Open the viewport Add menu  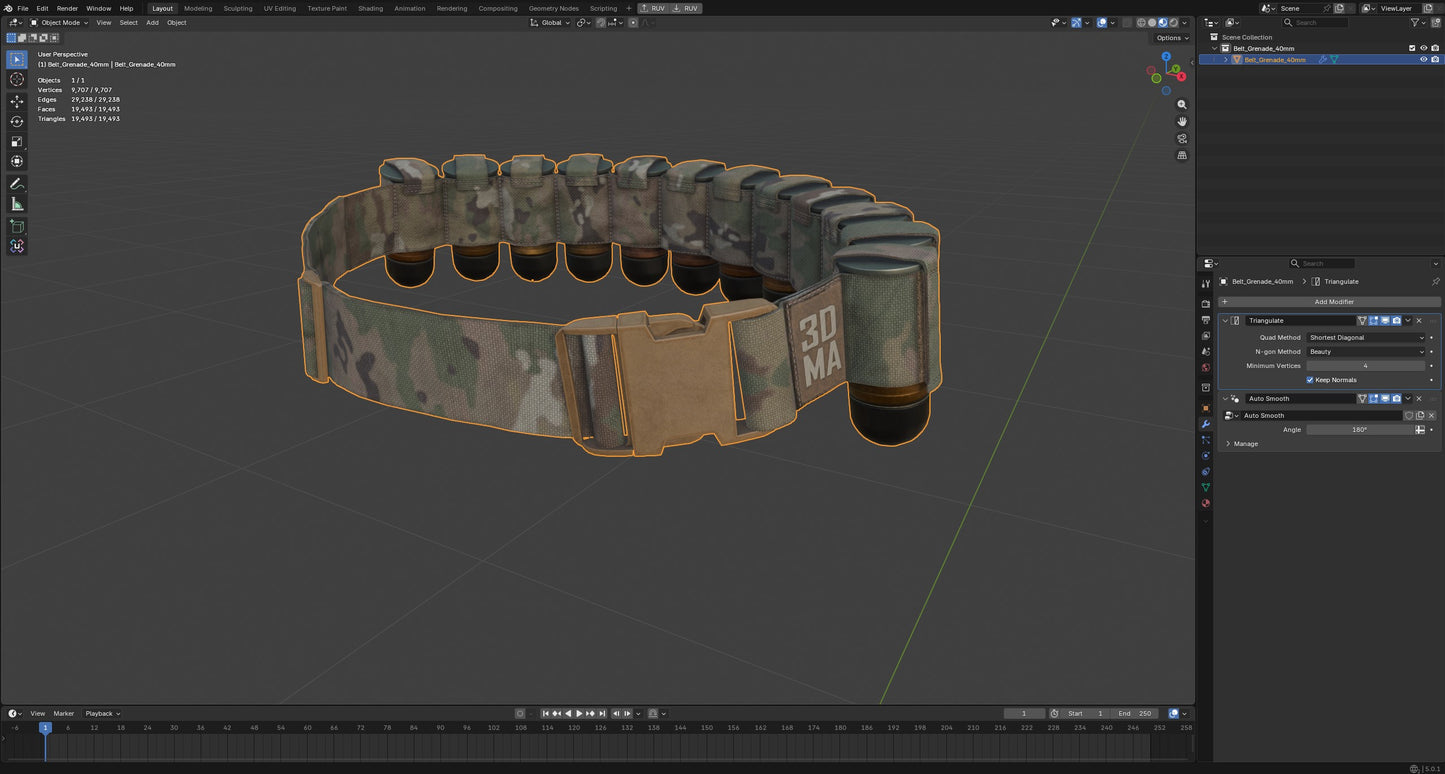tap(152, 22)
